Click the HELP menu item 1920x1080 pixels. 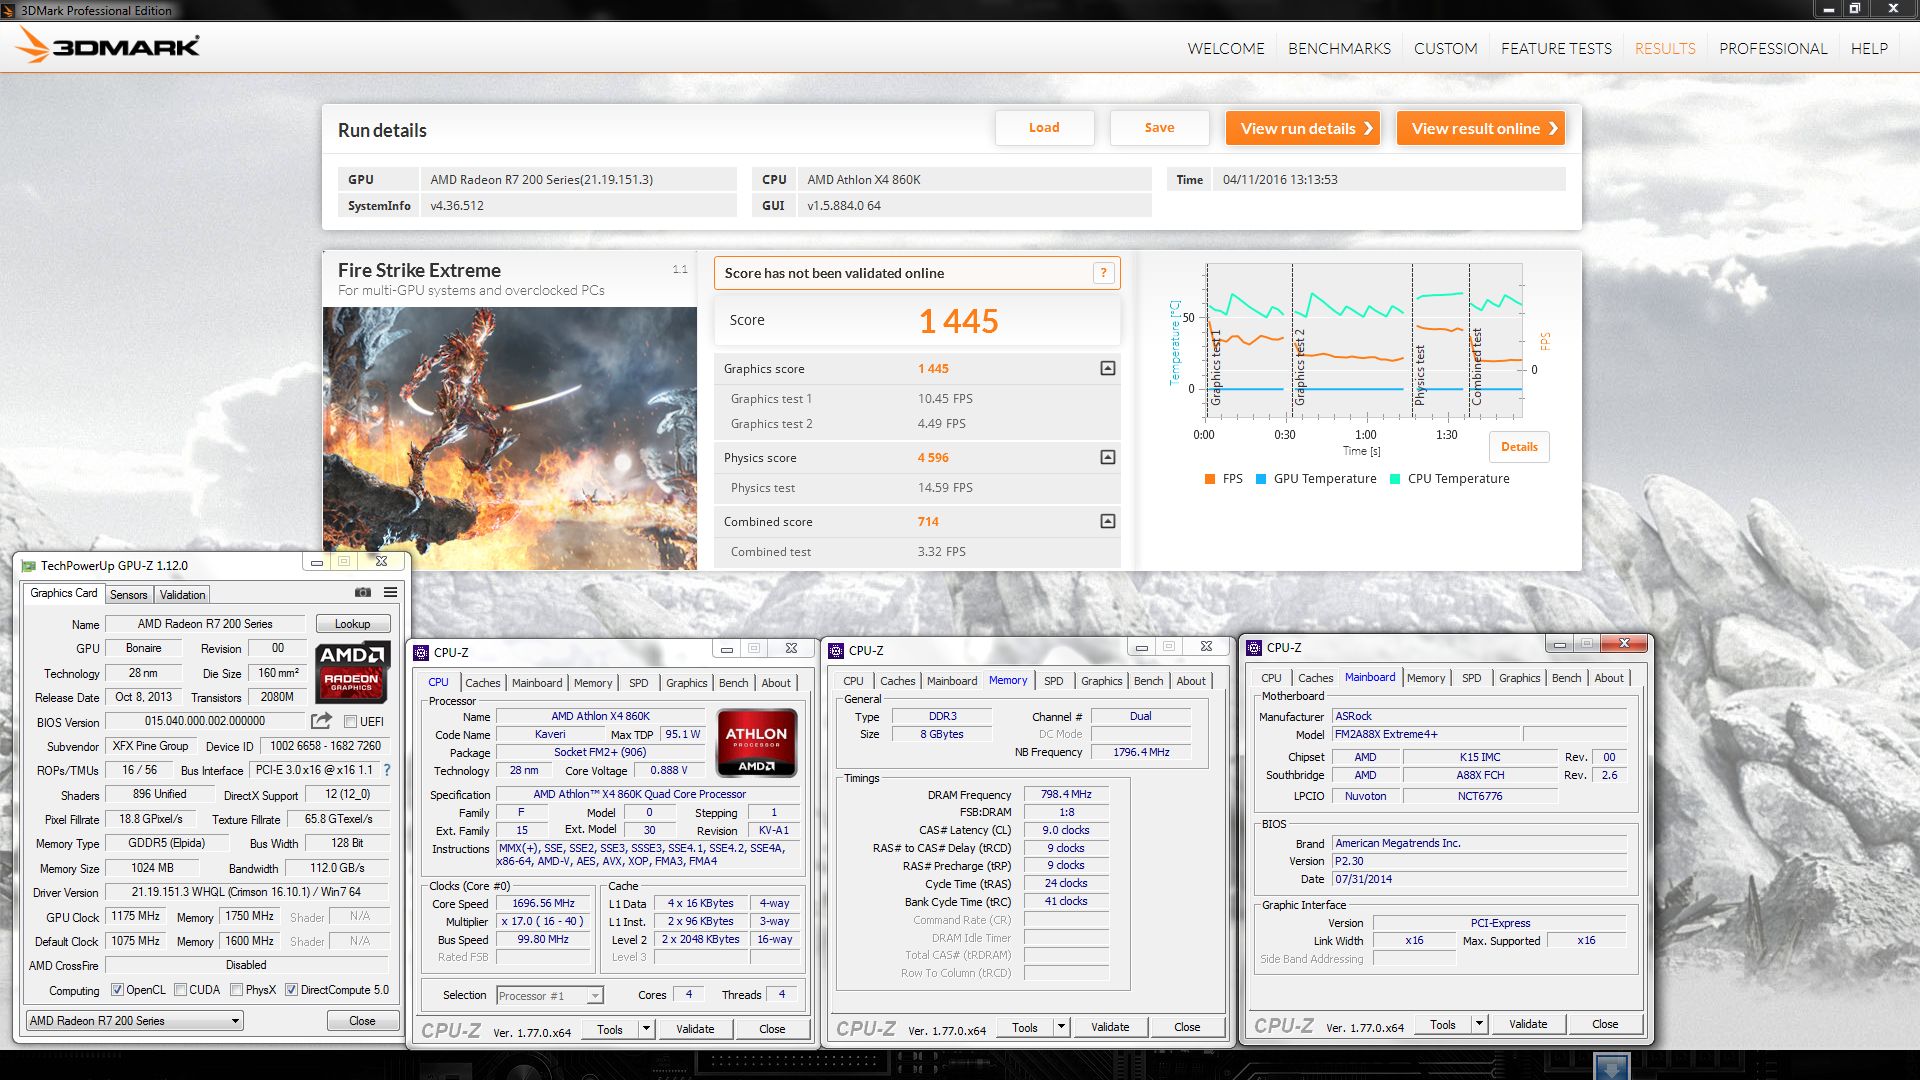[x=1869, y=48]
